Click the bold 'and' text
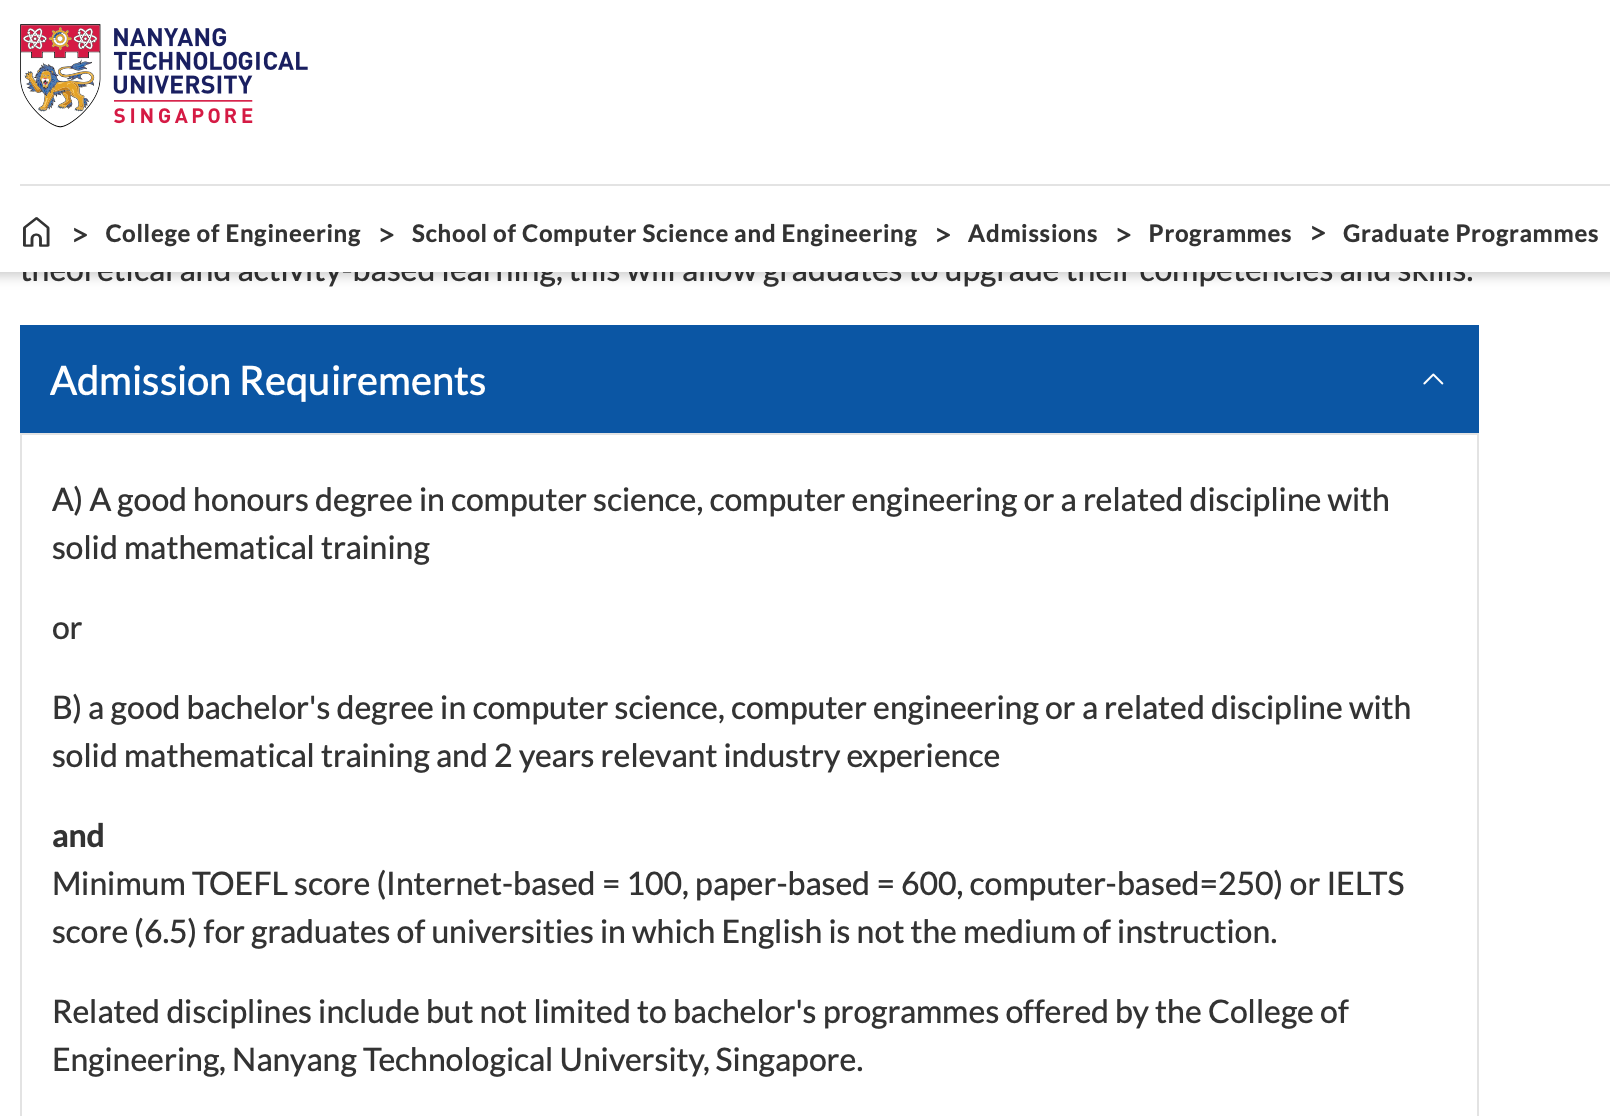Image resolution: width=1610 pixels, height=1116 pixels. pos(78,836)
